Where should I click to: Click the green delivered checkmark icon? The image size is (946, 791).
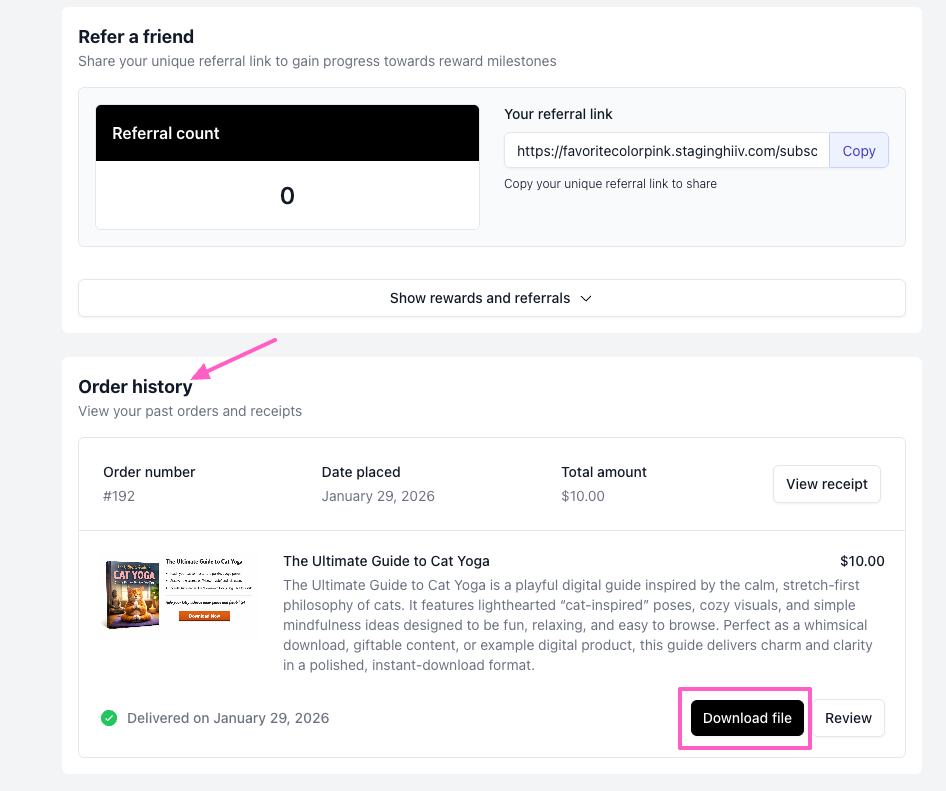coord(109,718)
